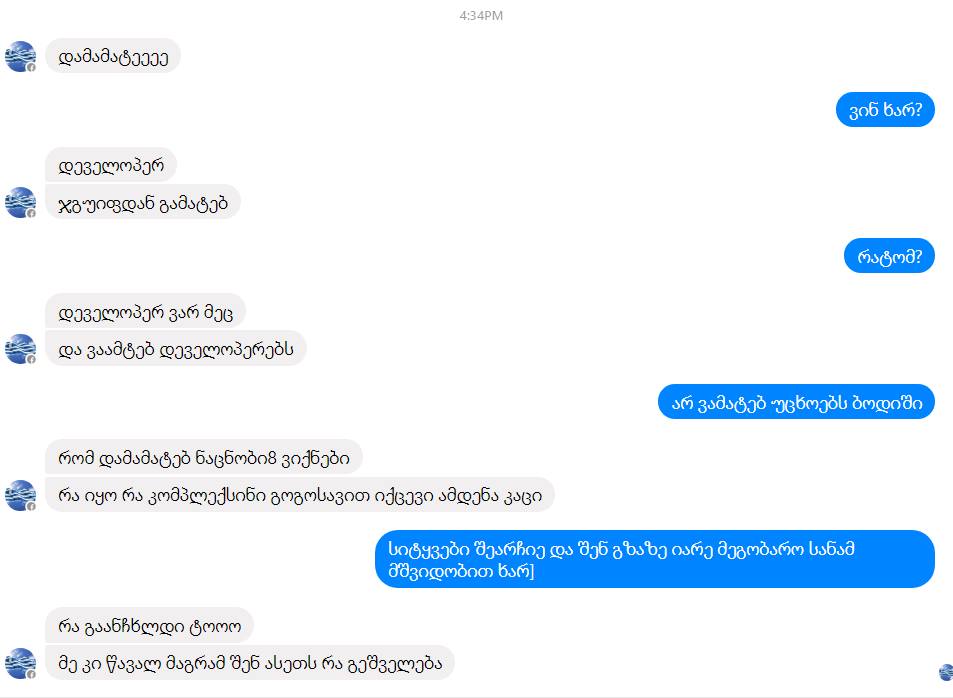Select the long blue 'სიტყვები შეარჩიე' message
This screenshot has height=698, width=953.
point(655,559)
